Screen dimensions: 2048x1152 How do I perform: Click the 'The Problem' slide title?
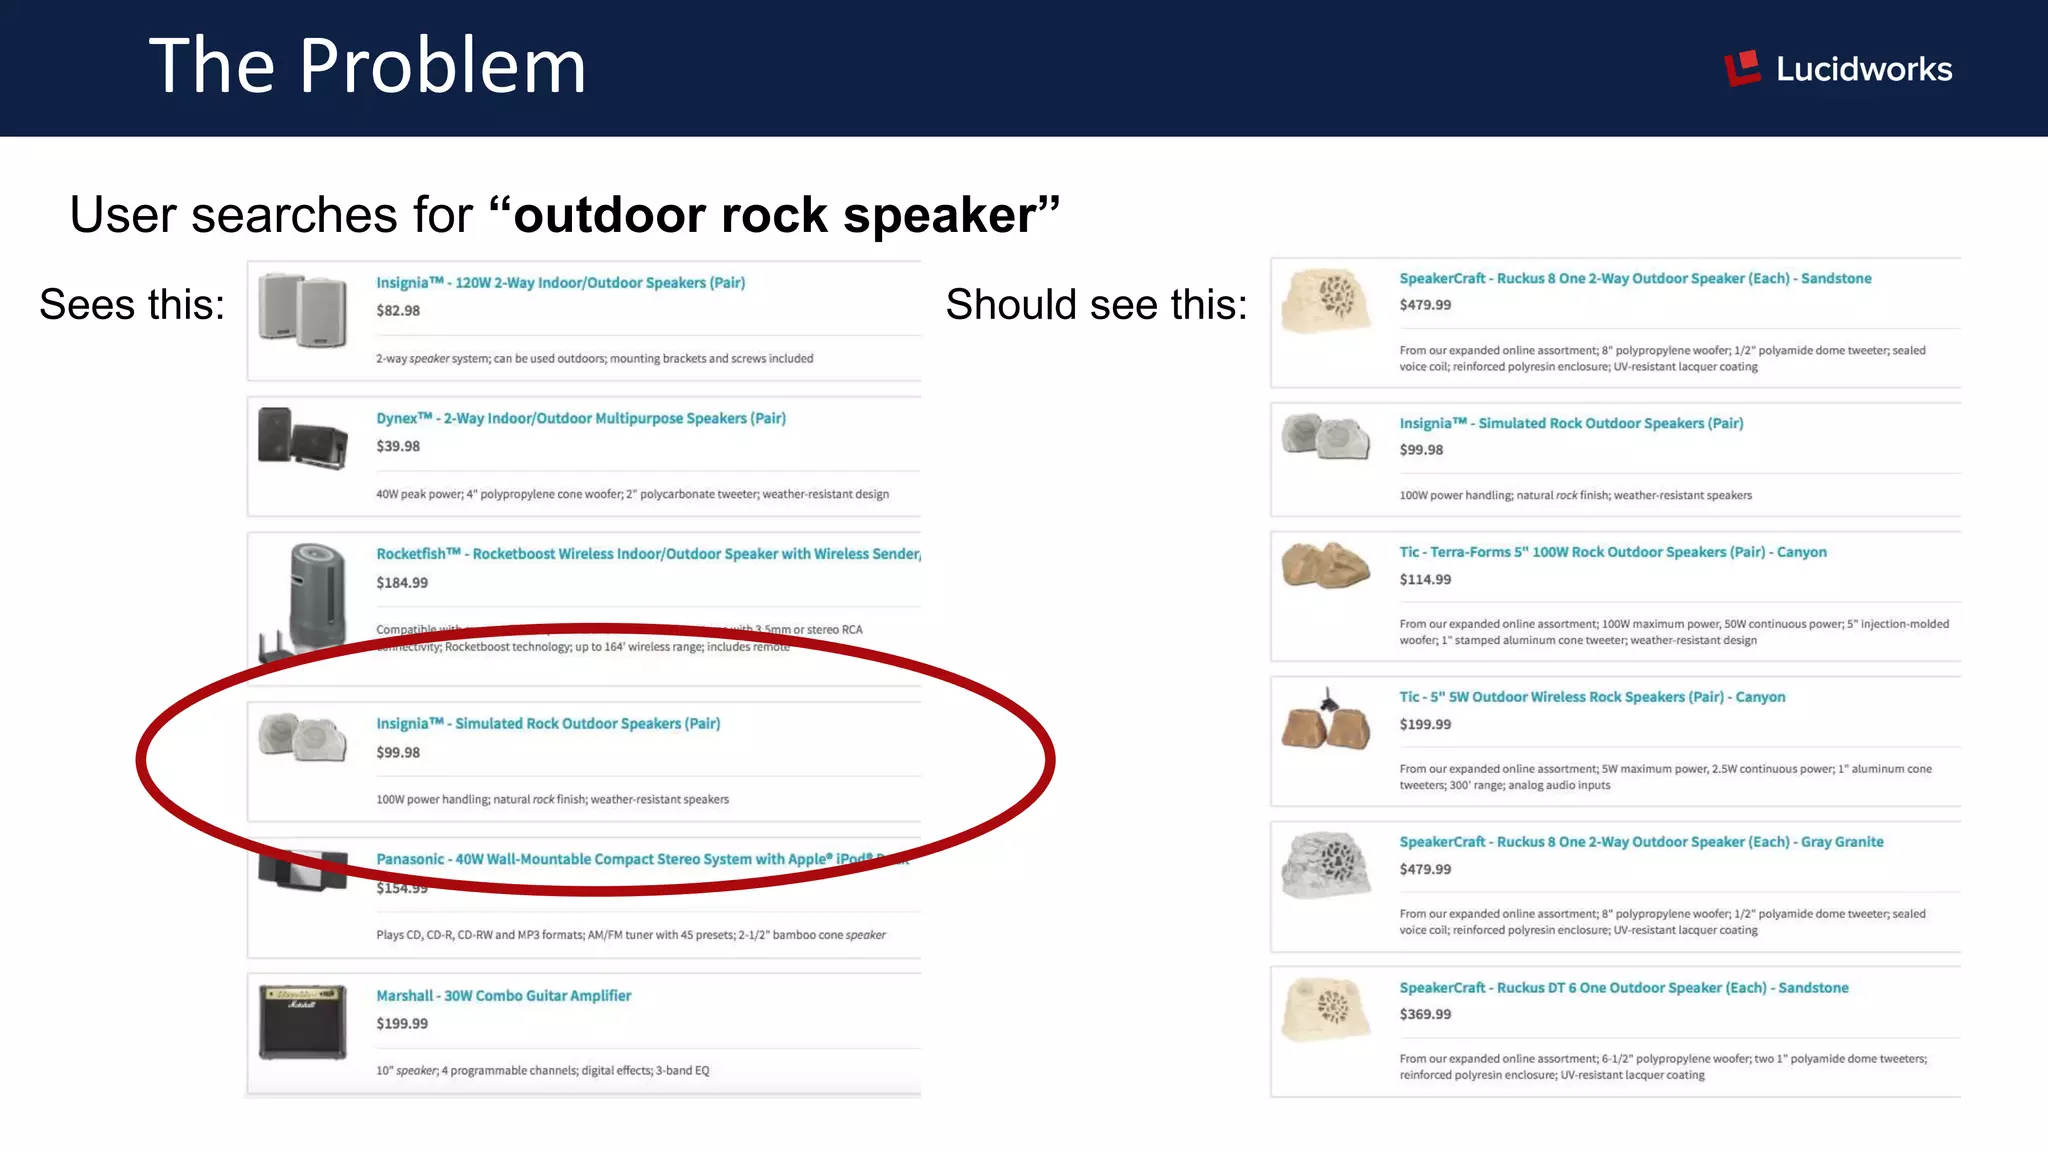(367, 66)
